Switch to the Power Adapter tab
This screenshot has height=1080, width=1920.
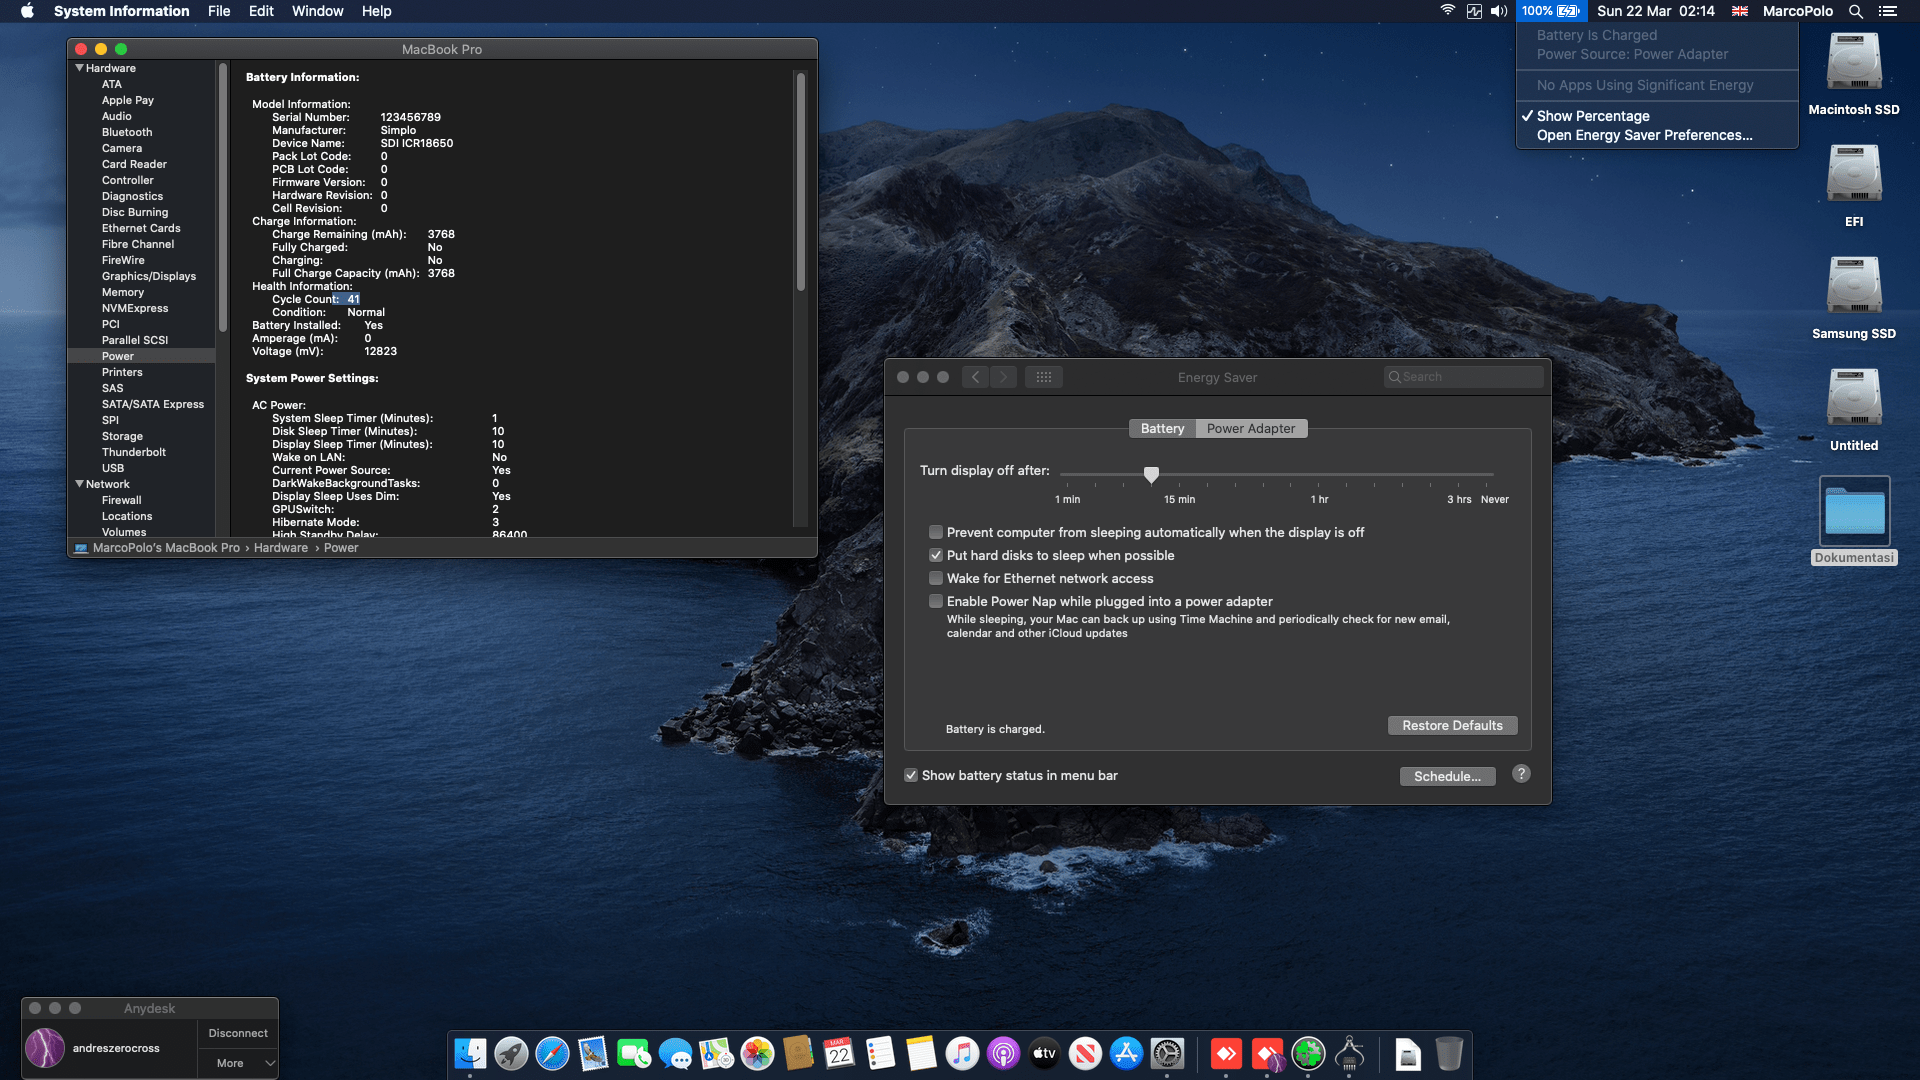coord(1251,428)
